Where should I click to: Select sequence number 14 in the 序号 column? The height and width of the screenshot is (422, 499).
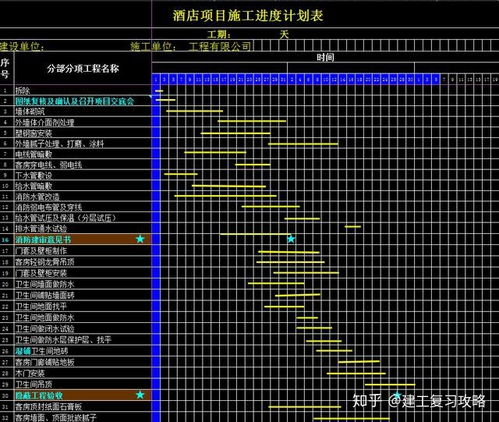pyautogui.click(x=5, y=229)
